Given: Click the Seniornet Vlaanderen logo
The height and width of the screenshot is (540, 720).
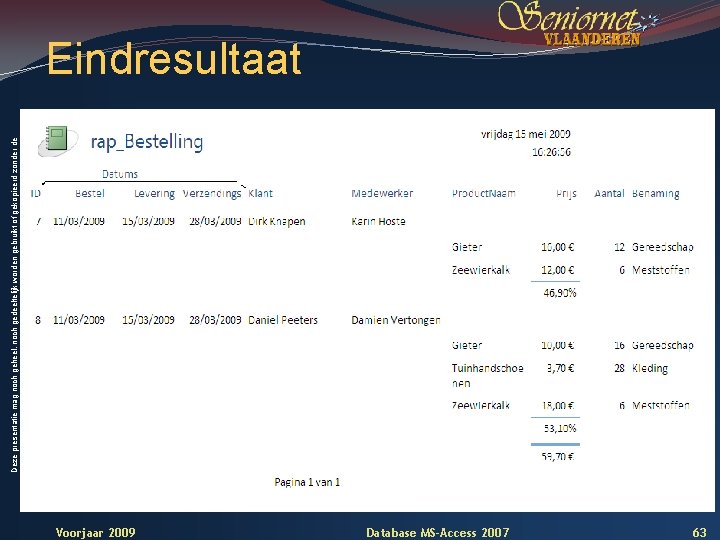Looking at the screenshot, I should pyautogui.click(x=578, y=23).
